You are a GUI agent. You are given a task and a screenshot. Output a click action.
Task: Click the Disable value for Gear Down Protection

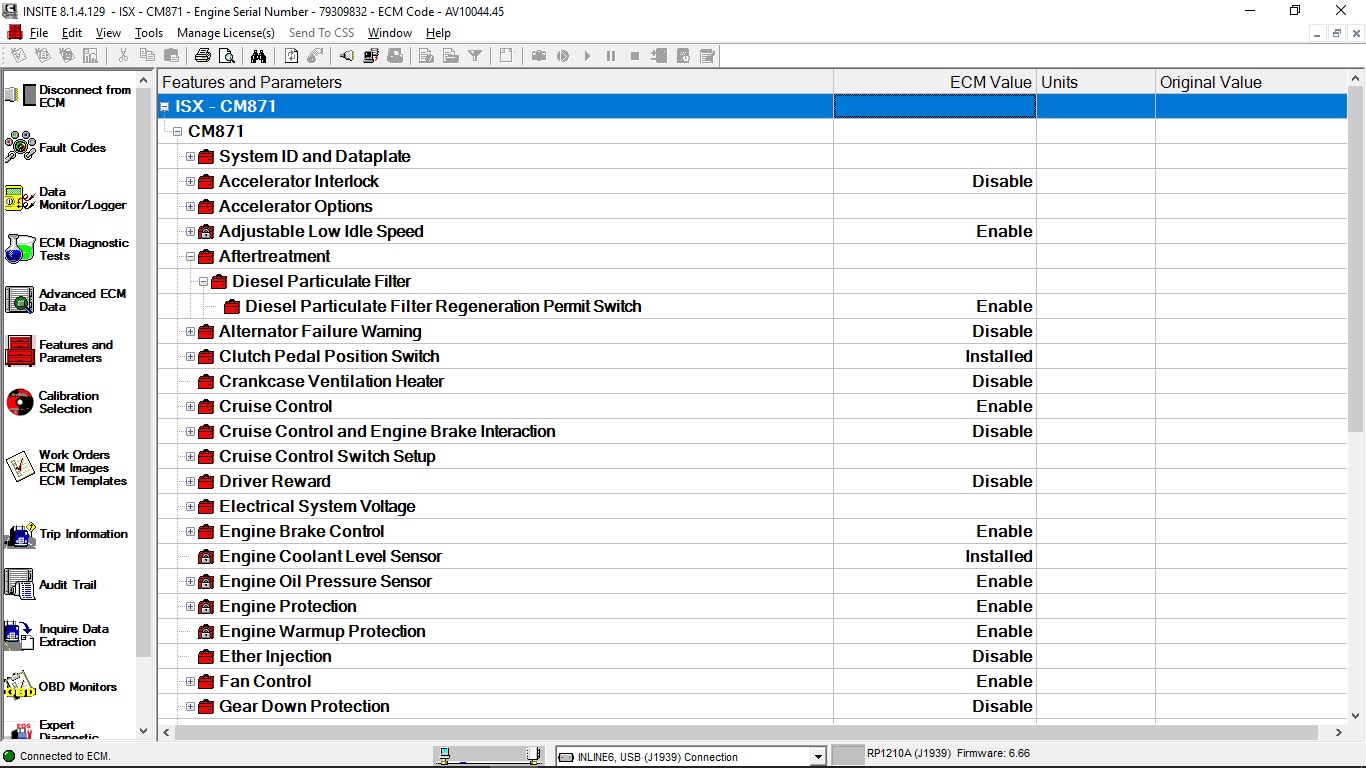pyautogui.click(x=1002, y=707)
